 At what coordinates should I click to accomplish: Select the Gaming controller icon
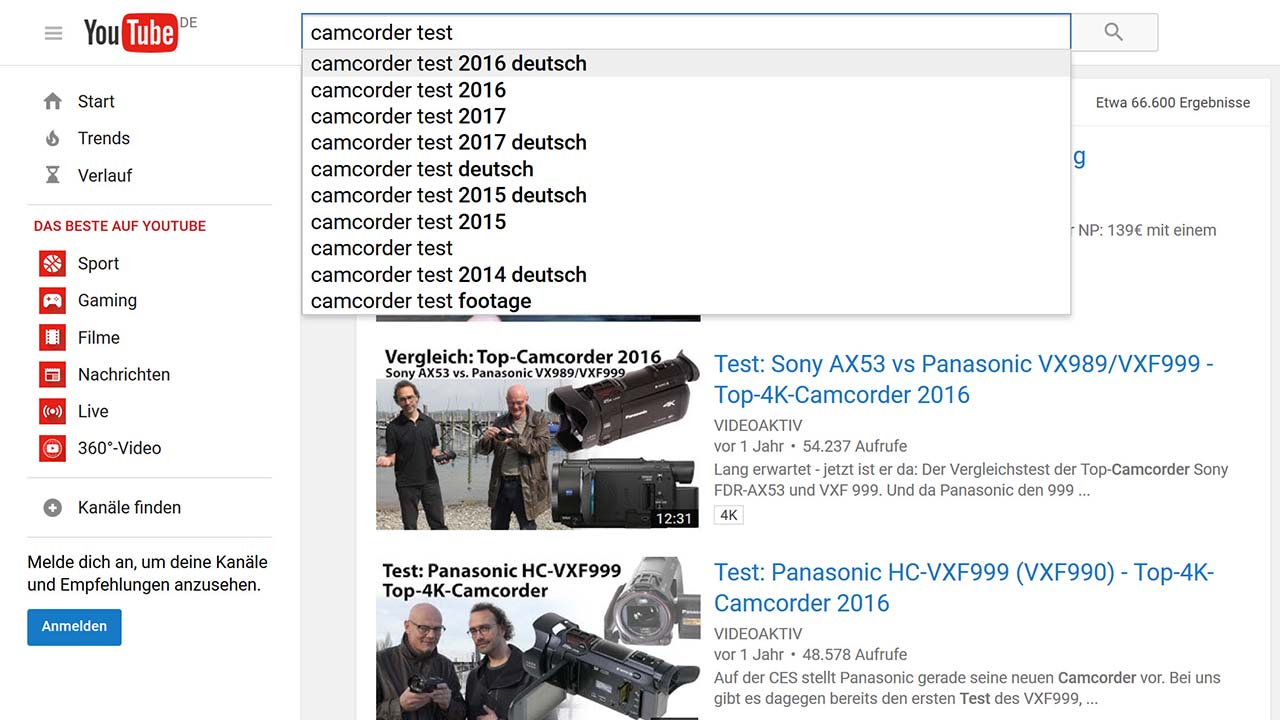click(x=52, y=300)
